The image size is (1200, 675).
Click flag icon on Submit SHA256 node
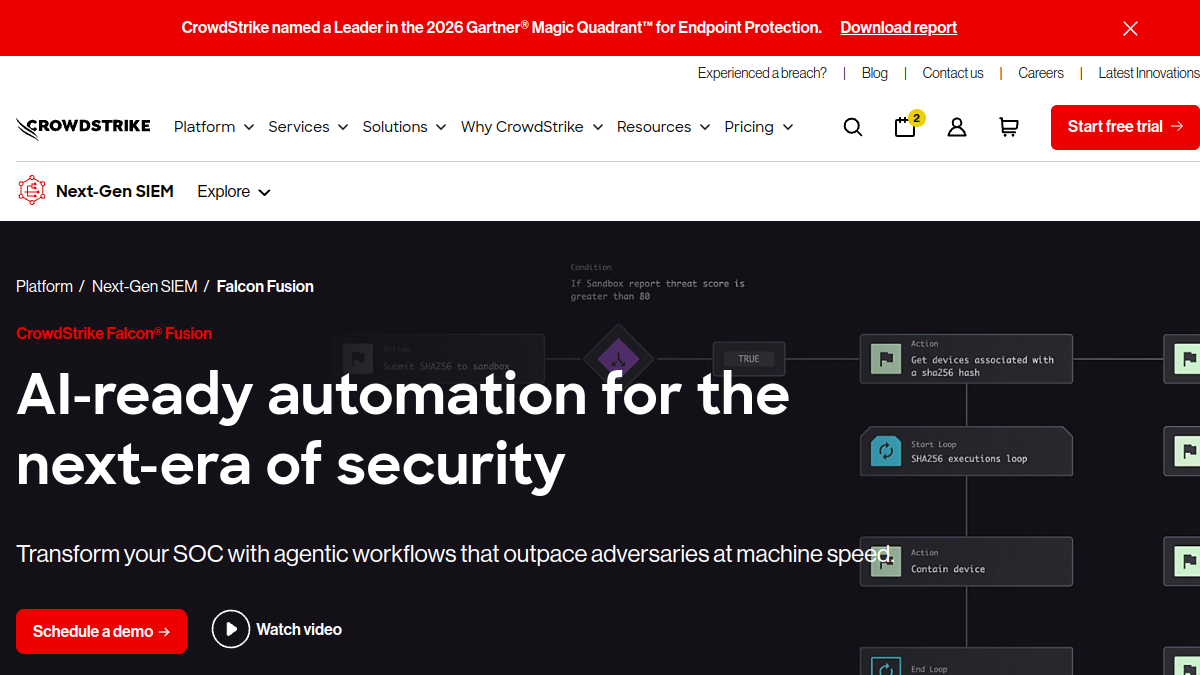(356, 359)
